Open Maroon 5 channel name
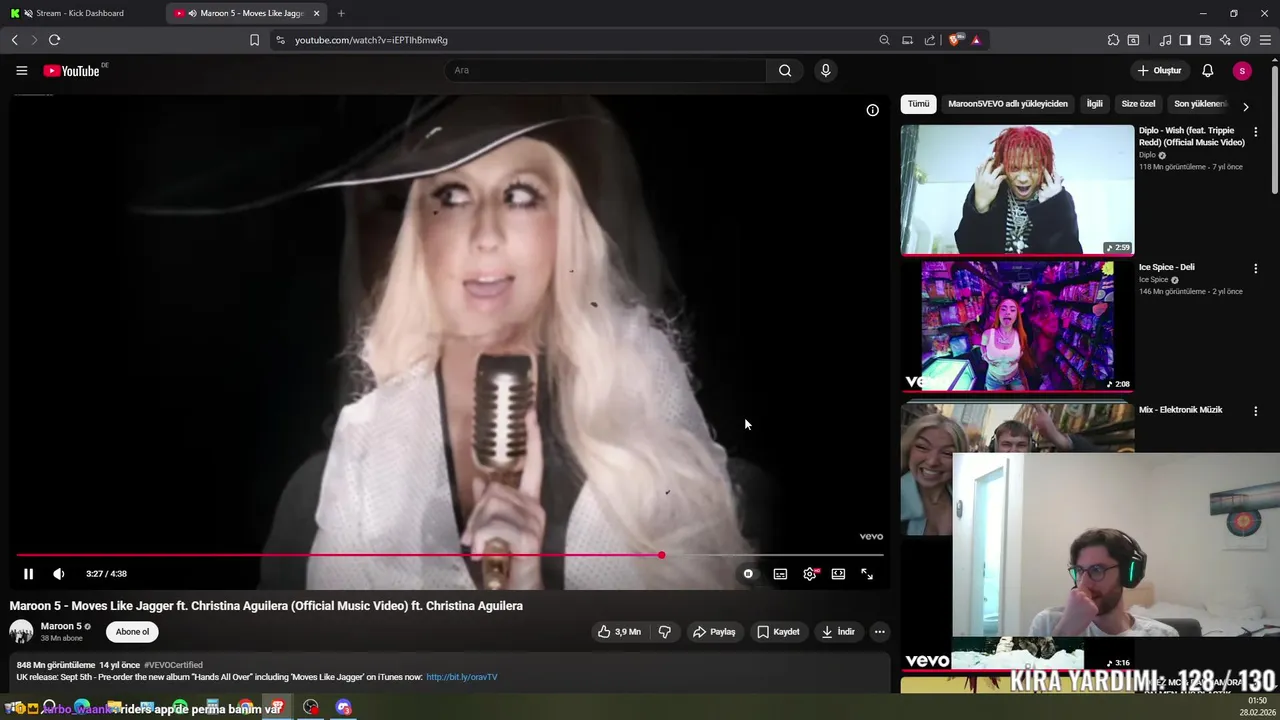The height and width of the screenshot is (720, 1280). click(x=61, y=626)
